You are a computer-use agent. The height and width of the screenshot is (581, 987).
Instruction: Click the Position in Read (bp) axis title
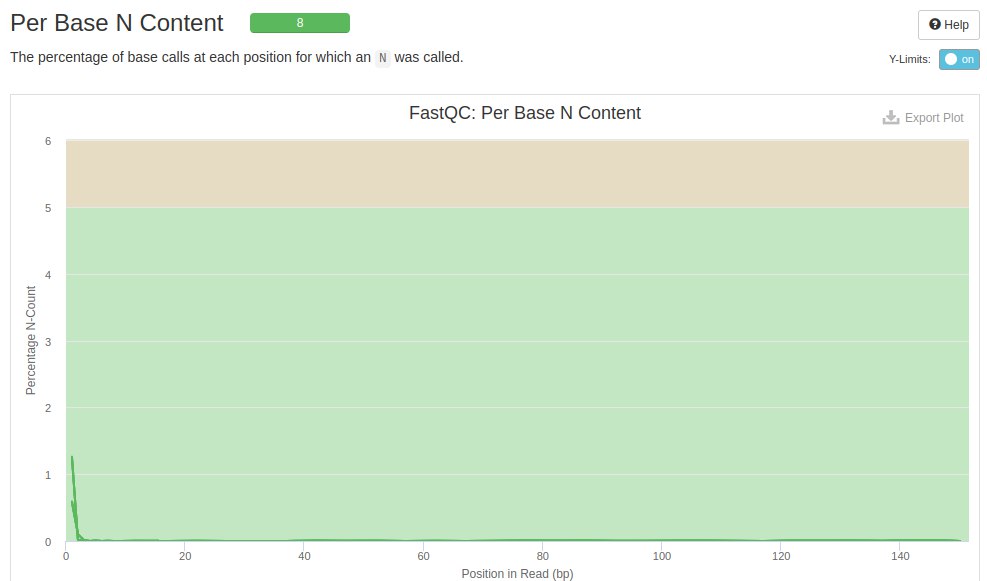pos(517,574)
